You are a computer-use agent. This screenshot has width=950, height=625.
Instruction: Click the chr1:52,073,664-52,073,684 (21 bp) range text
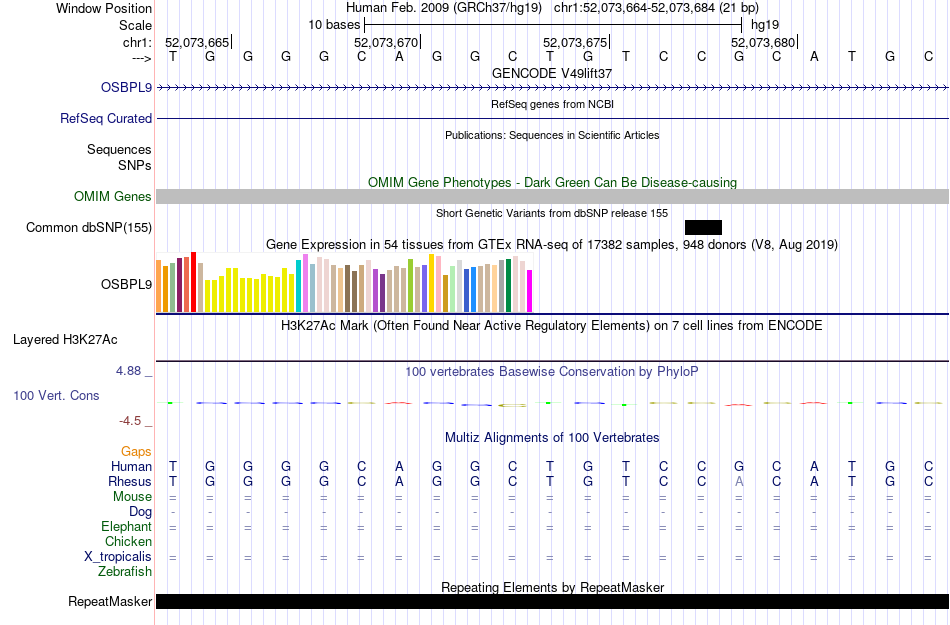click(656, 8)
